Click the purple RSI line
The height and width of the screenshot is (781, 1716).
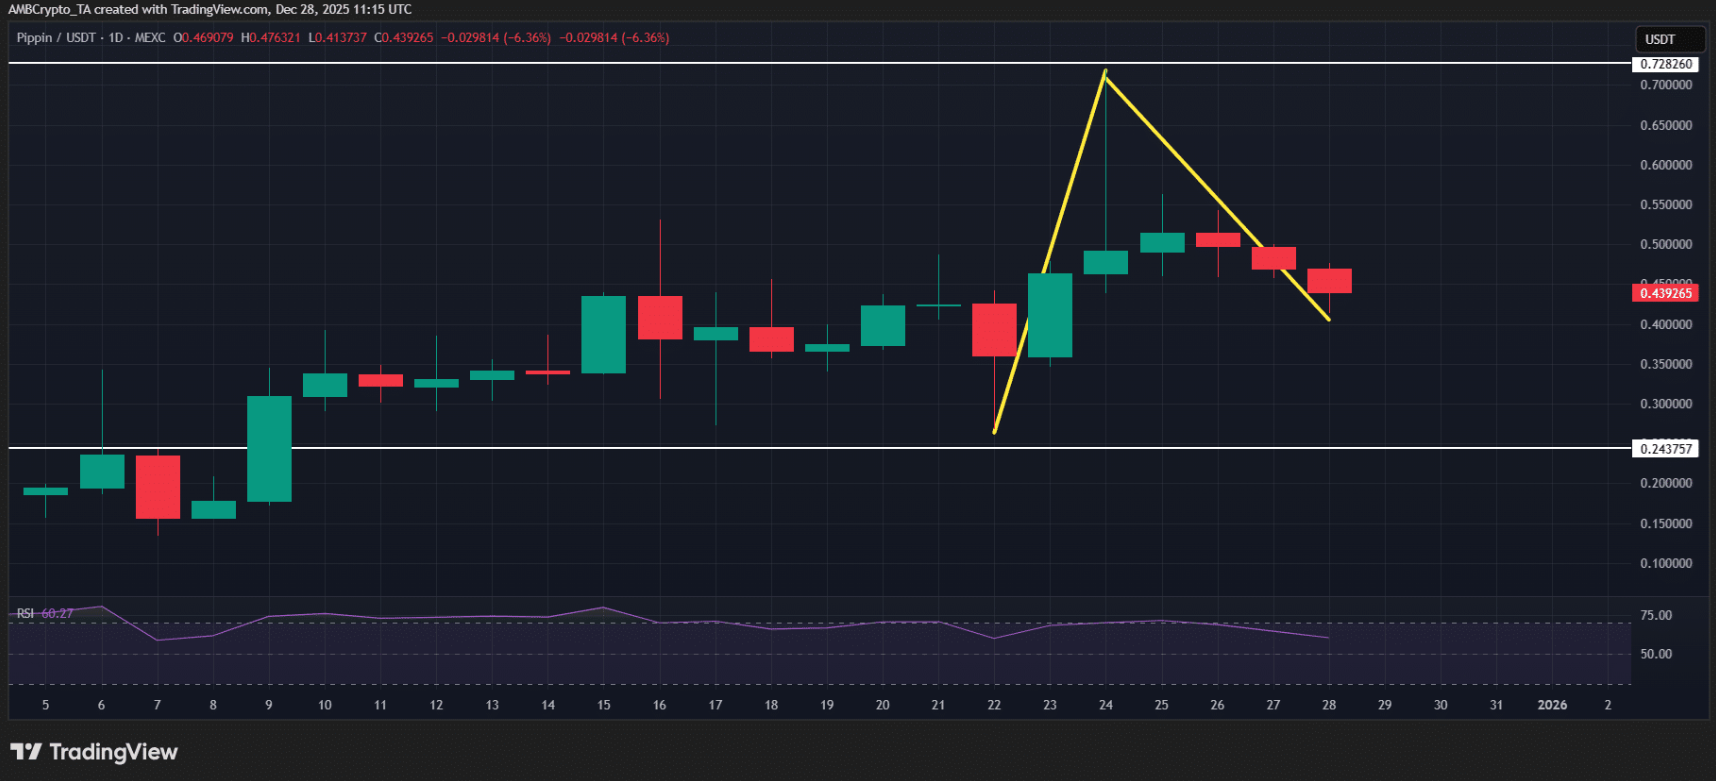660,622
